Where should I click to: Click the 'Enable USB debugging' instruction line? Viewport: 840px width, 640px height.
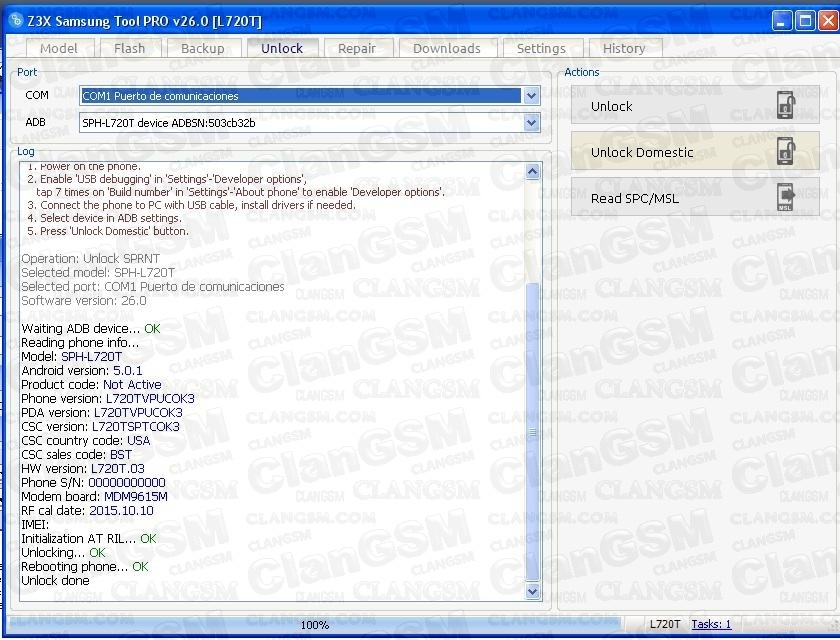tap(167, 179)
